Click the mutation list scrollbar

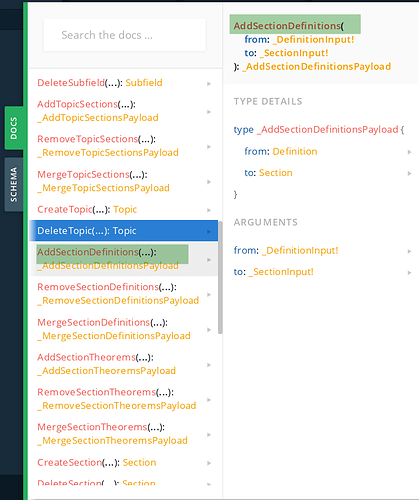pyautogui.click(x=220, y=277)
